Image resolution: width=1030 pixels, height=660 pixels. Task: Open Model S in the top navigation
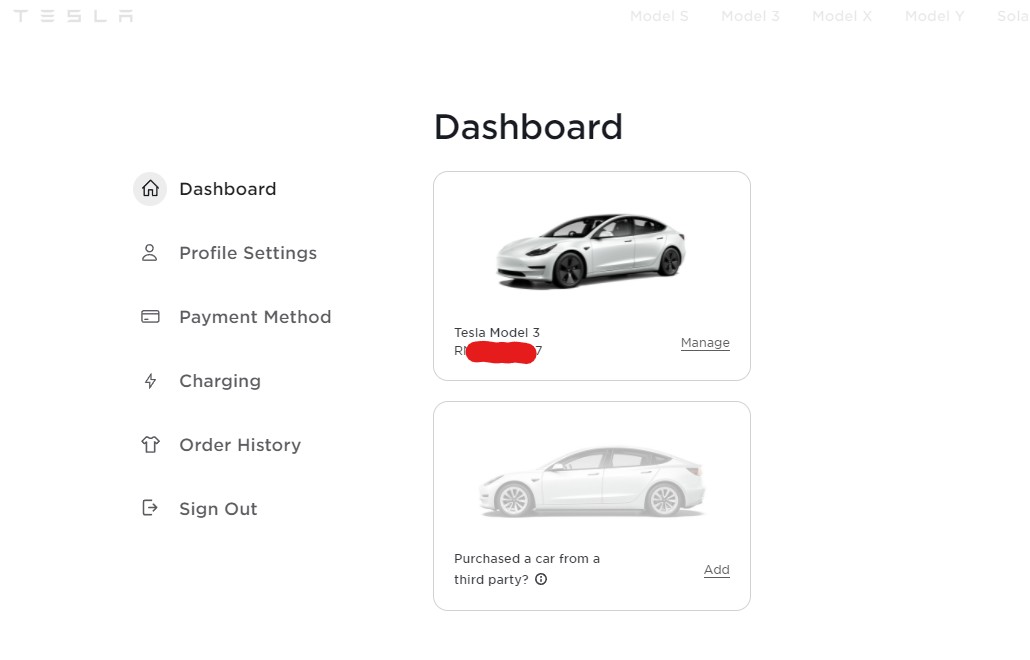pyautogui.click(x=659, y=16)
